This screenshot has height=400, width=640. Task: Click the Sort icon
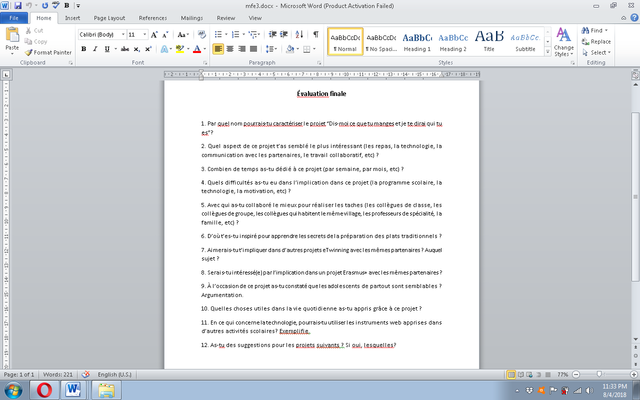pyautogui.click(x=299, y=35)
